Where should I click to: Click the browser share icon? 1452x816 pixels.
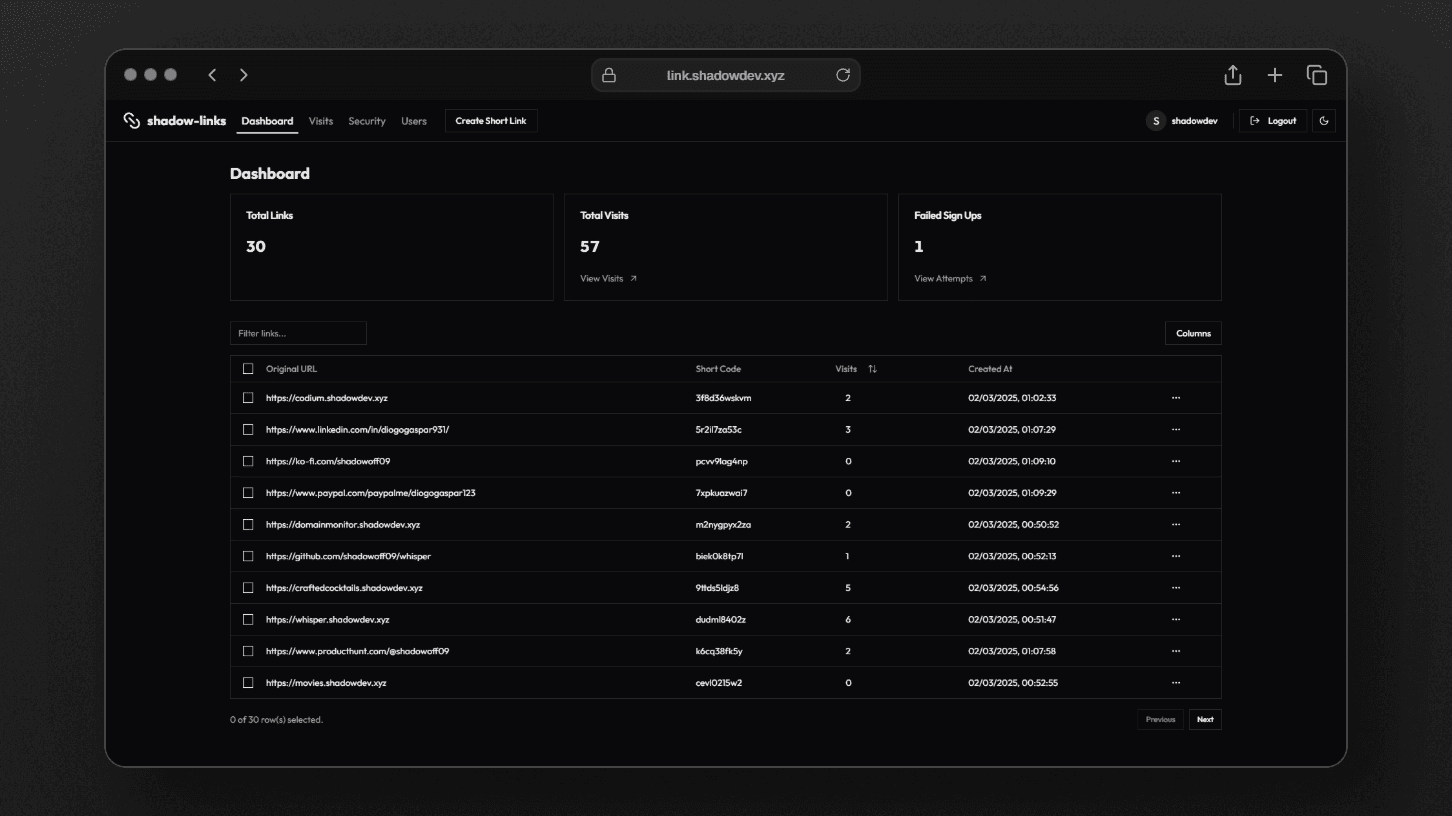click(1233, 75)
